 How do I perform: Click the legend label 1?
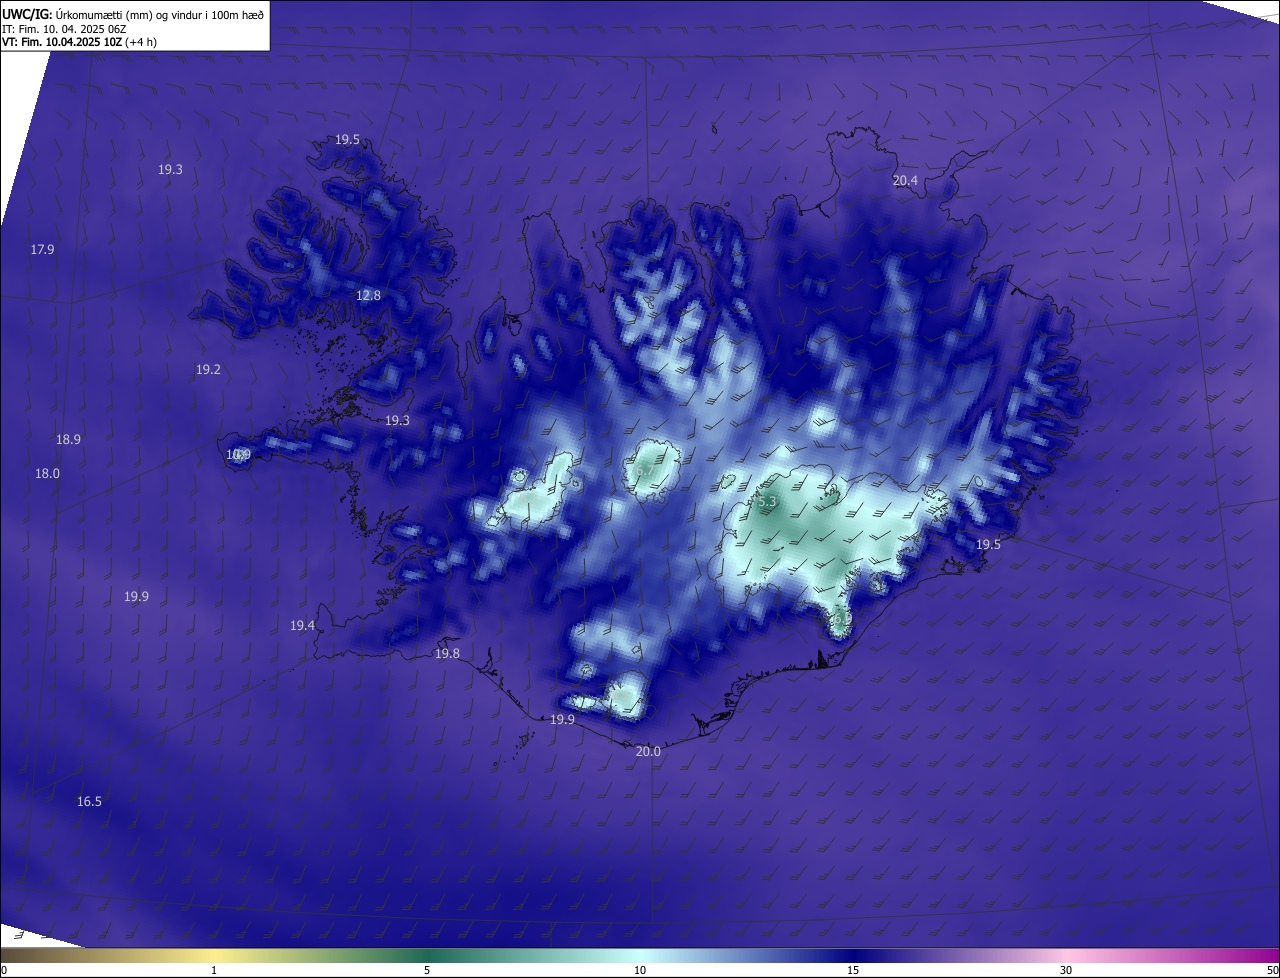coord(214,970)
